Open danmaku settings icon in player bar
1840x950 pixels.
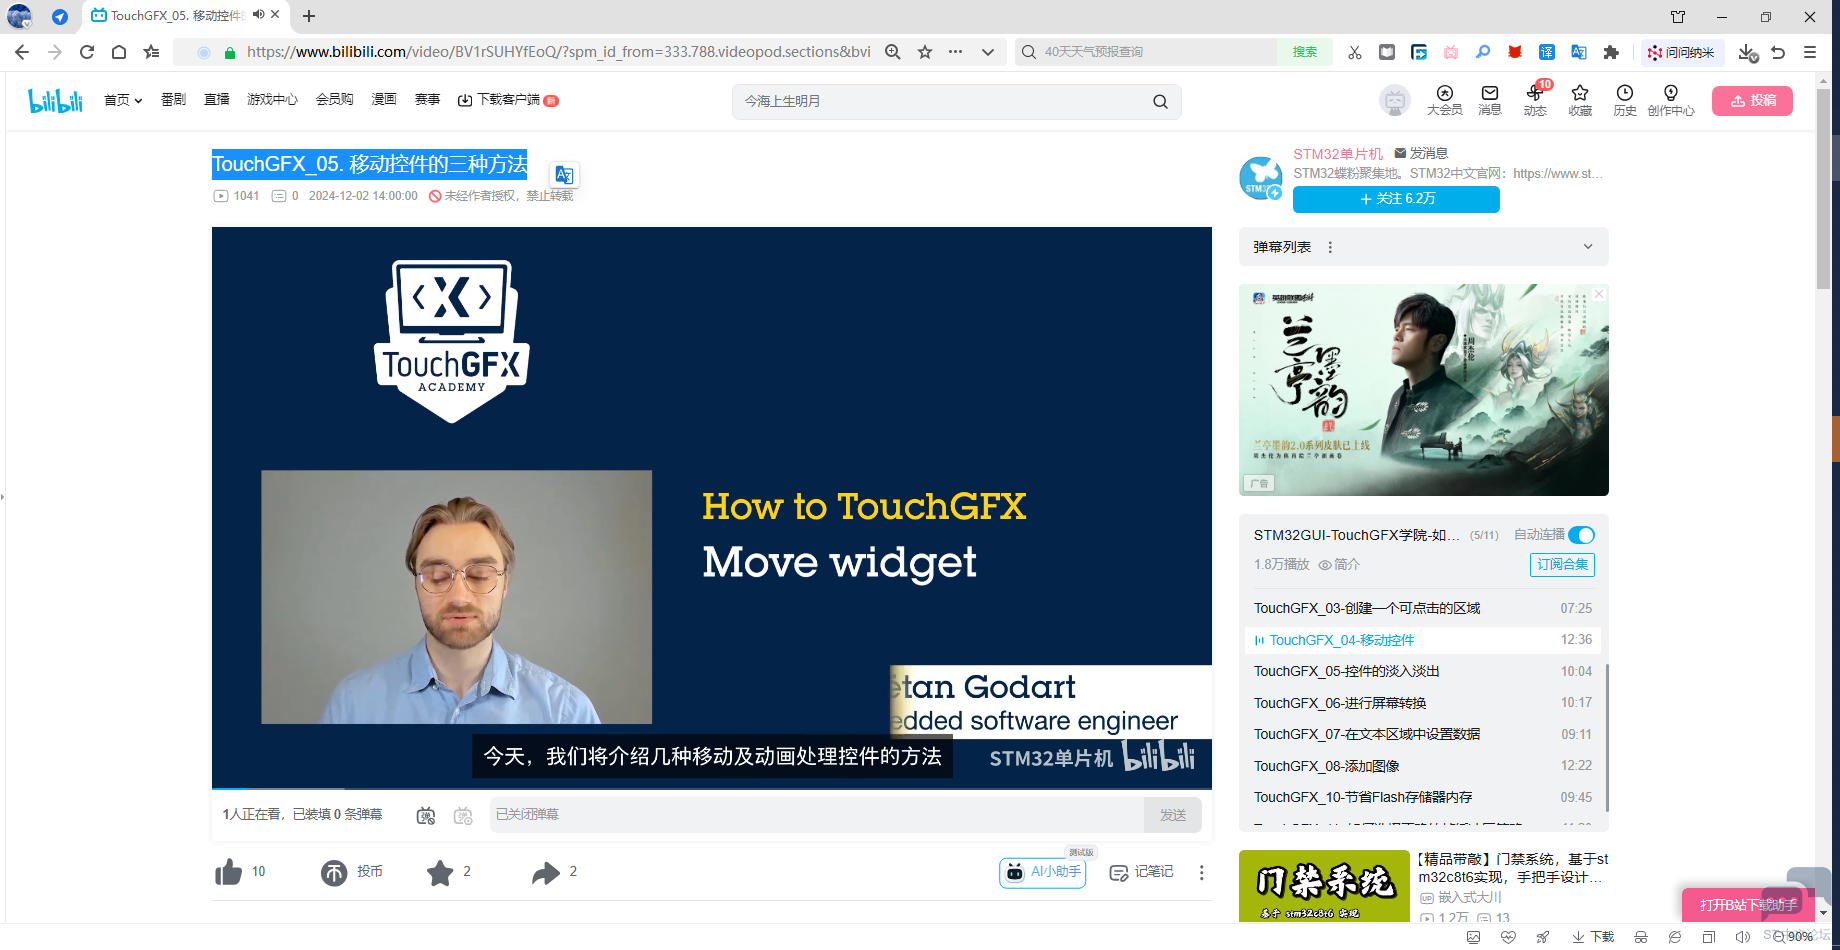tap(463, 815)
